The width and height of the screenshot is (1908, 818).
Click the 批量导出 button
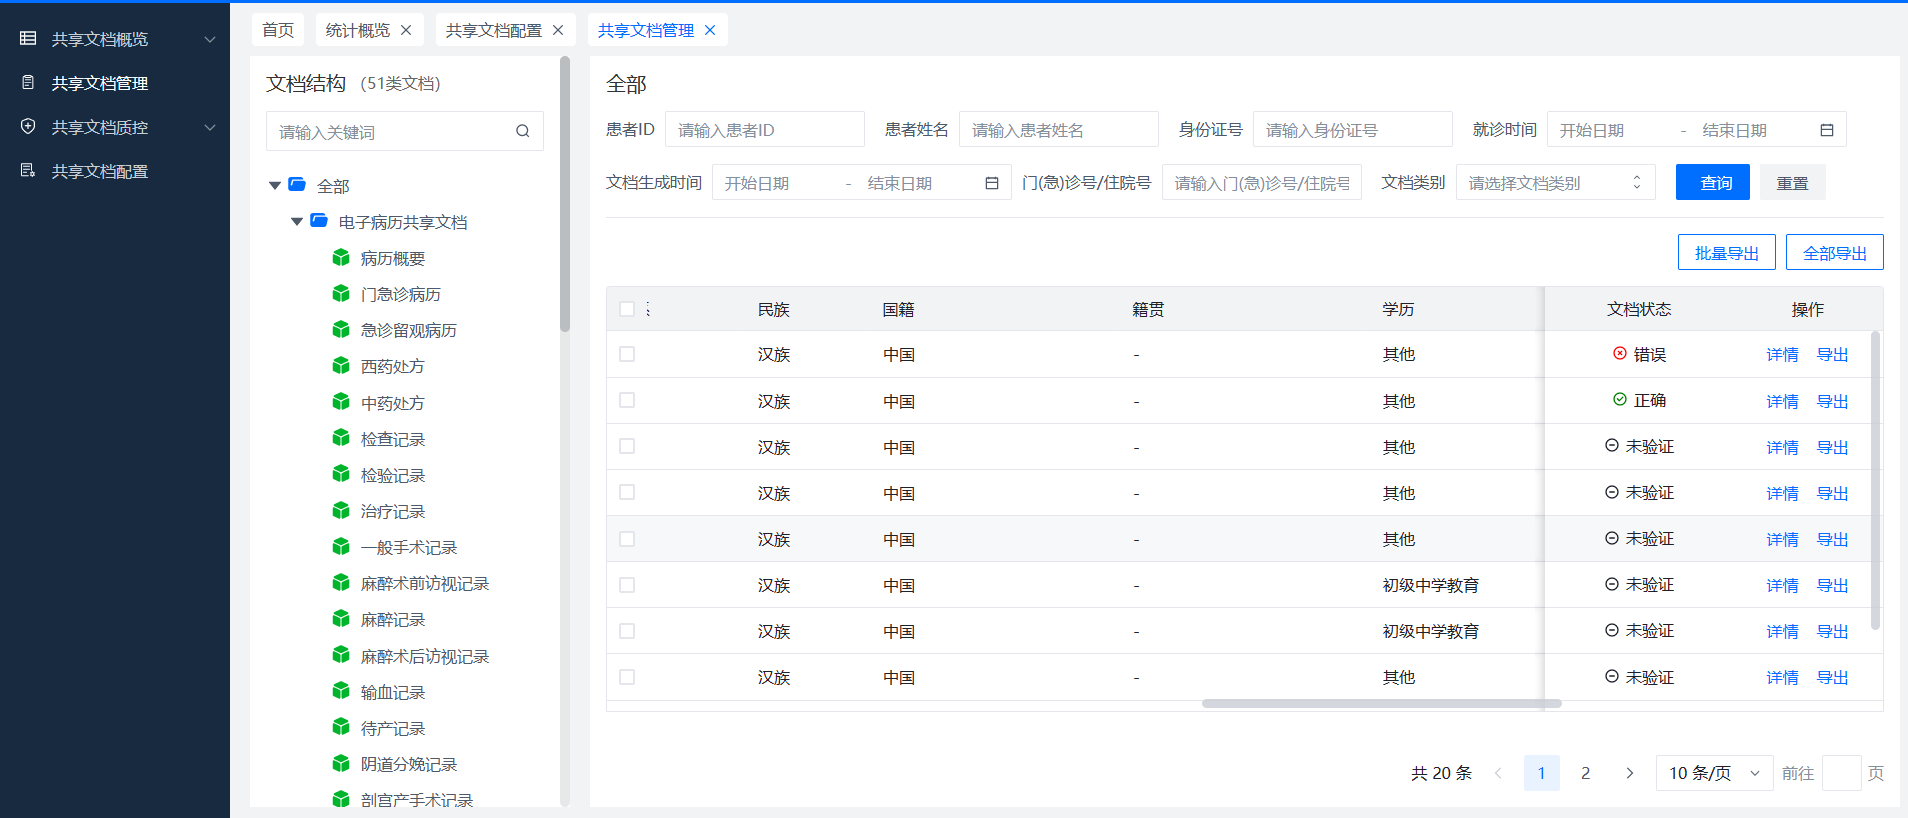(1727, 253)
